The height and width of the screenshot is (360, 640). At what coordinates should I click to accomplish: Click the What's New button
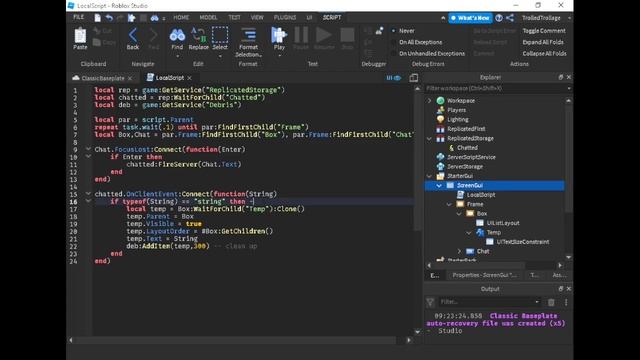pos(470,18)
